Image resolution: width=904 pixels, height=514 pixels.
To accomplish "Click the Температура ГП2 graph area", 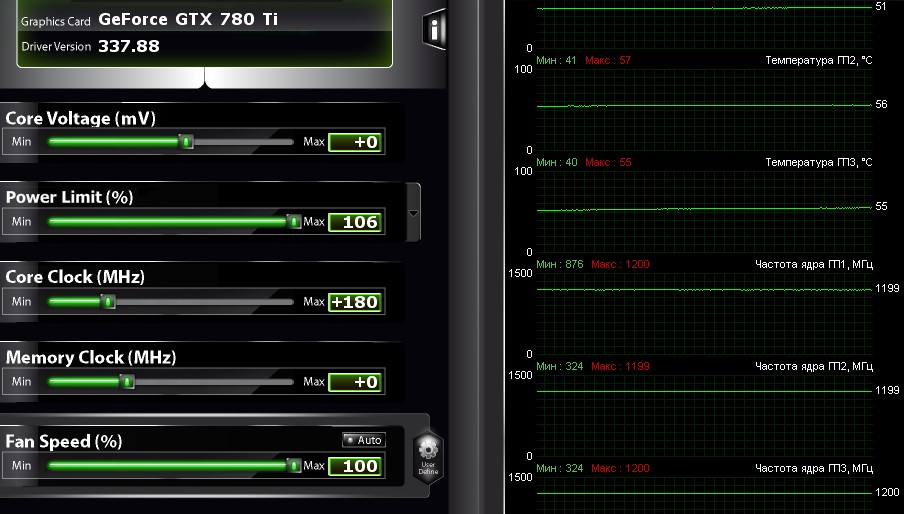I will (705, 110).
